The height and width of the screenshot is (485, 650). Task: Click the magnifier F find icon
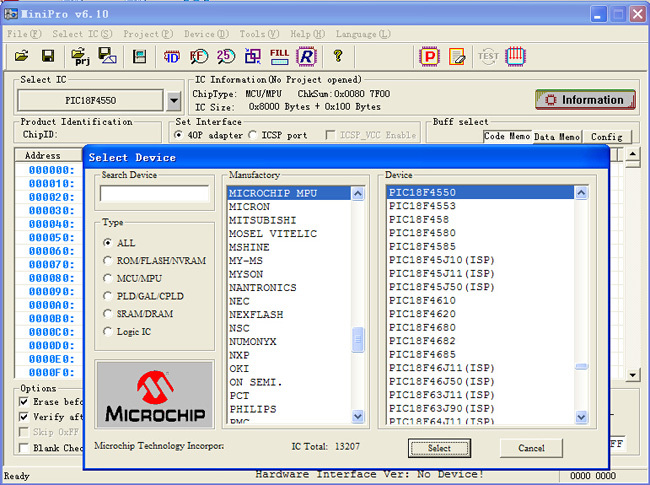199,56
